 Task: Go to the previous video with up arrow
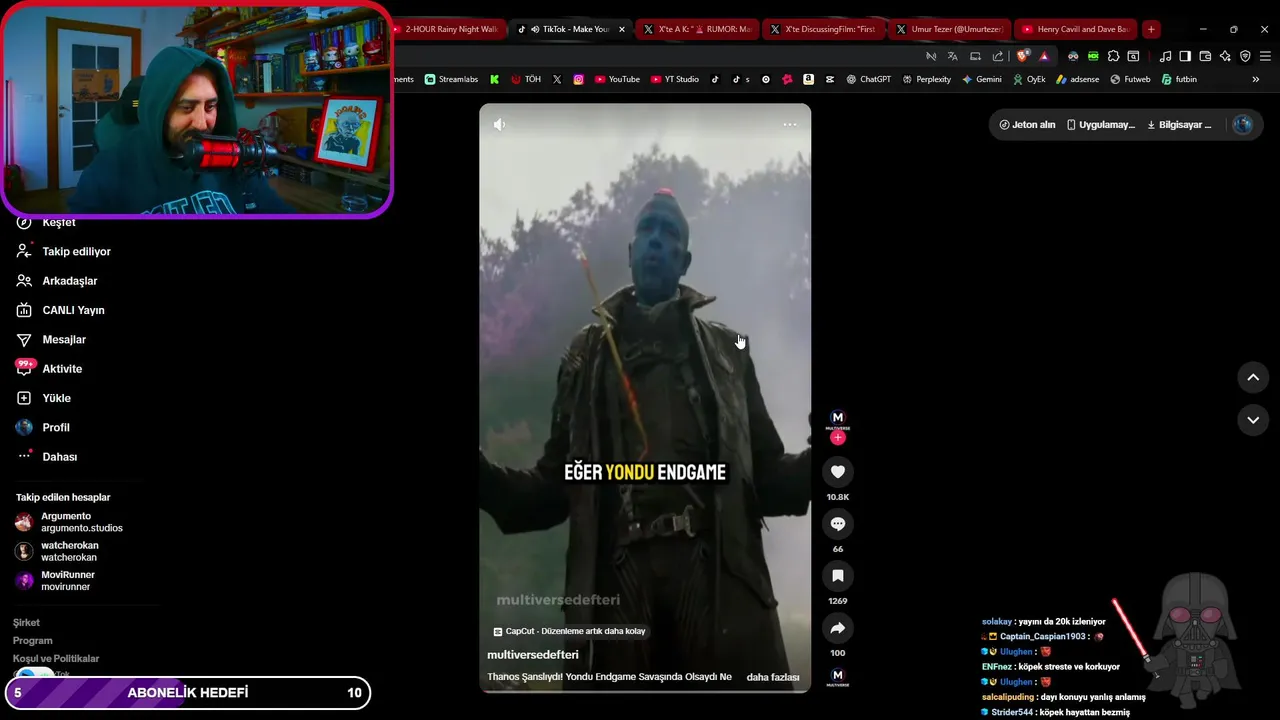click(1253, 377)
